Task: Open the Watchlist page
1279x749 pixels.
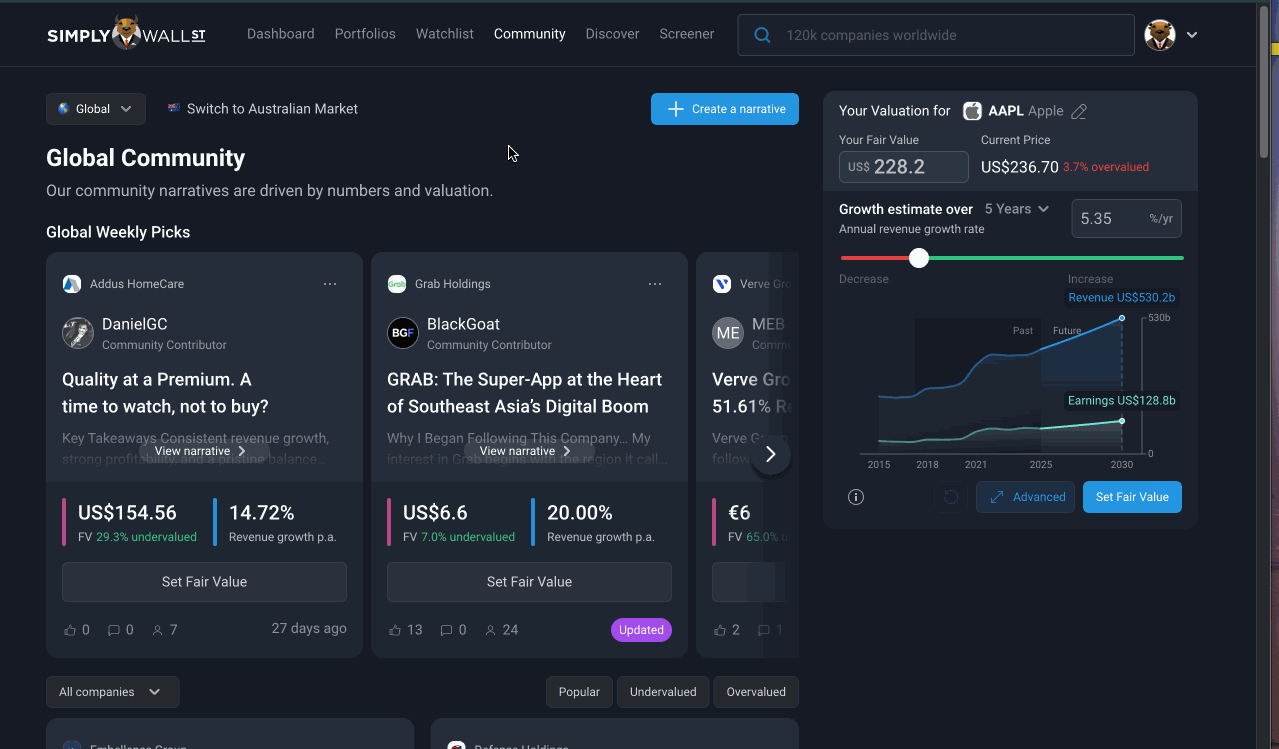Action: click(x=445, y=34)
